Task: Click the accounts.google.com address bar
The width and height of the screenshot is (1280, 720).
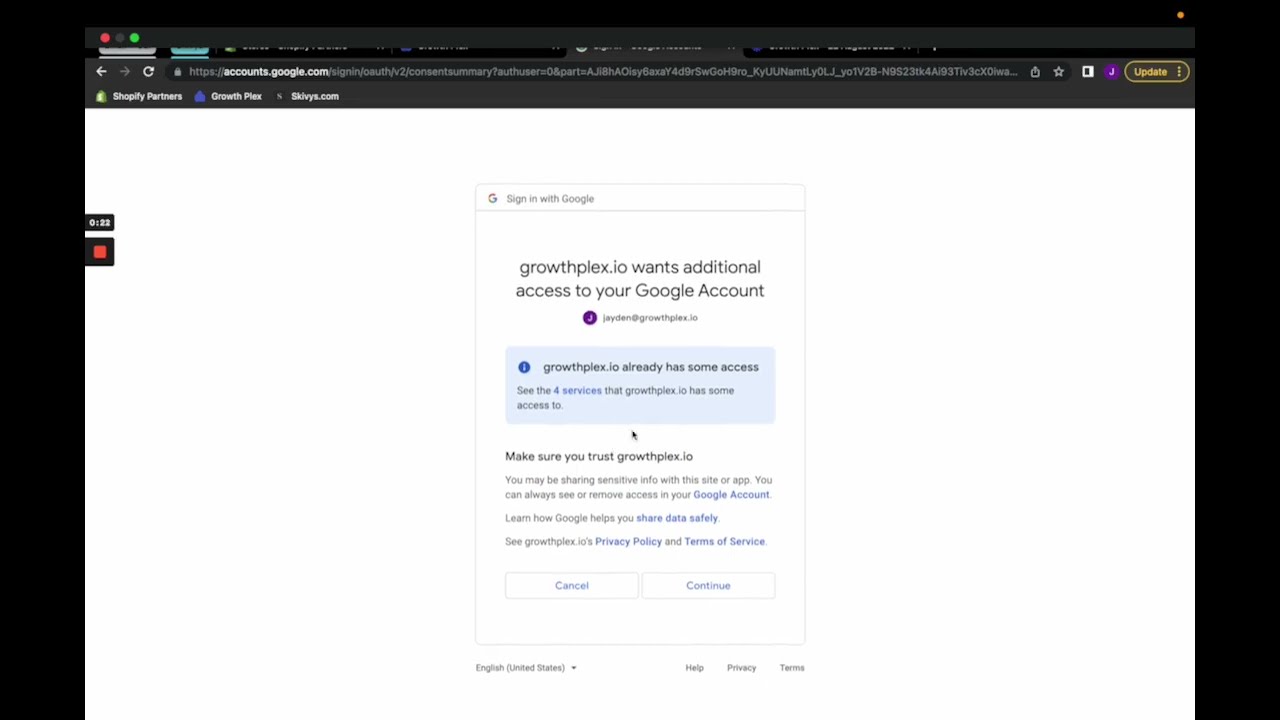Action: (x=602, y=72)
